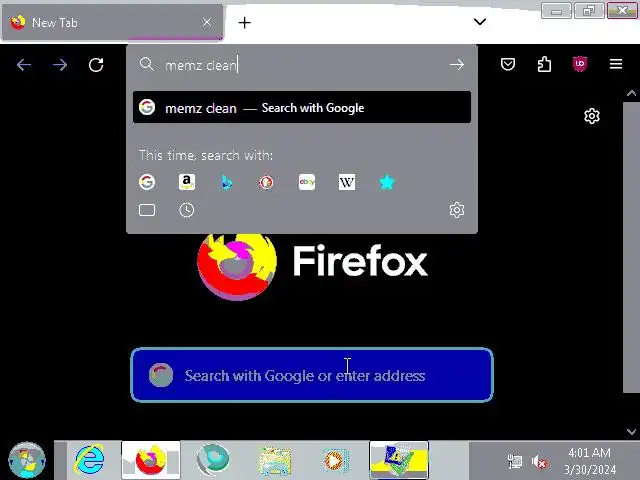640x480 pixels.
Task: Open the network tray icon
Action: pos(515,462)
